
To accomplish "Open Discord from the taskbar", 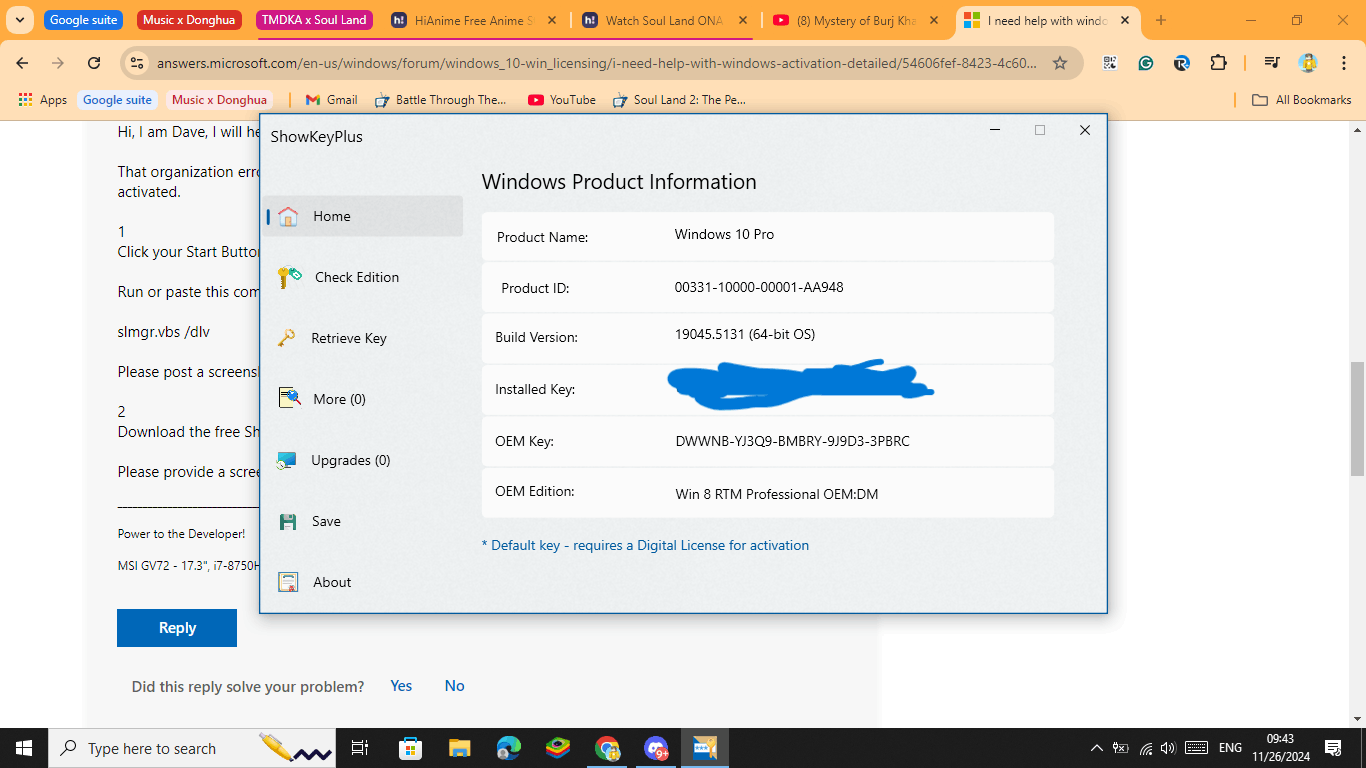I will (656, 748).
